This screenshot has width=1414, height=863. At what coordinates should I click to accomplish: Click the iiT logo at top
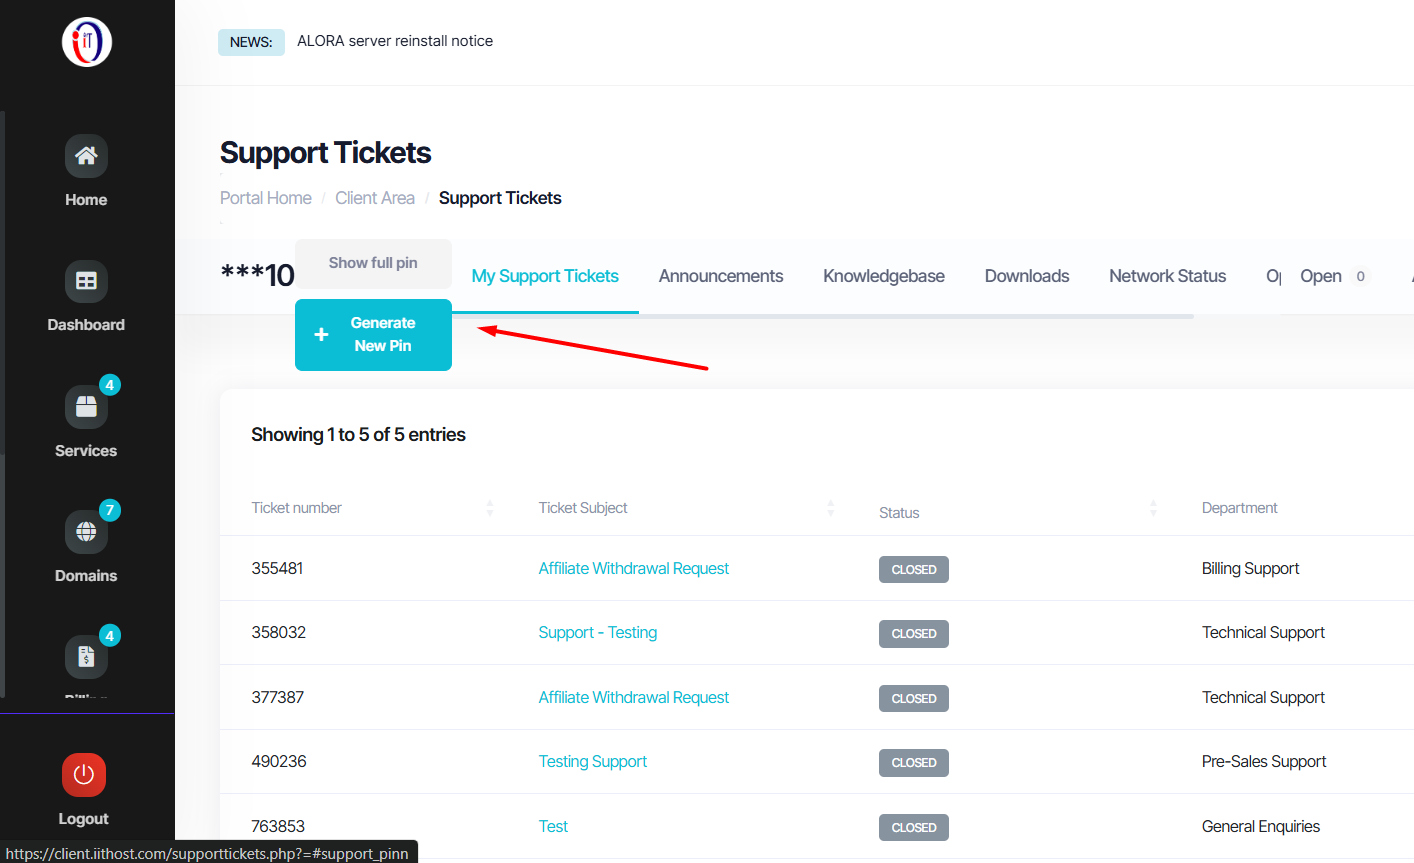coord(87,42)
